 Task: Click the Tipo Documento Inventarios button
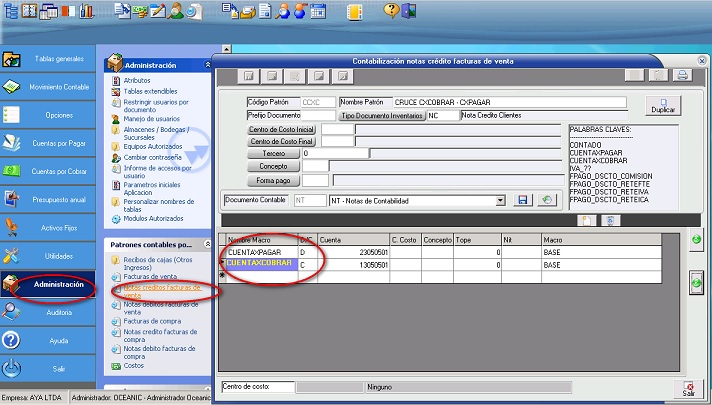coord(382,116)
